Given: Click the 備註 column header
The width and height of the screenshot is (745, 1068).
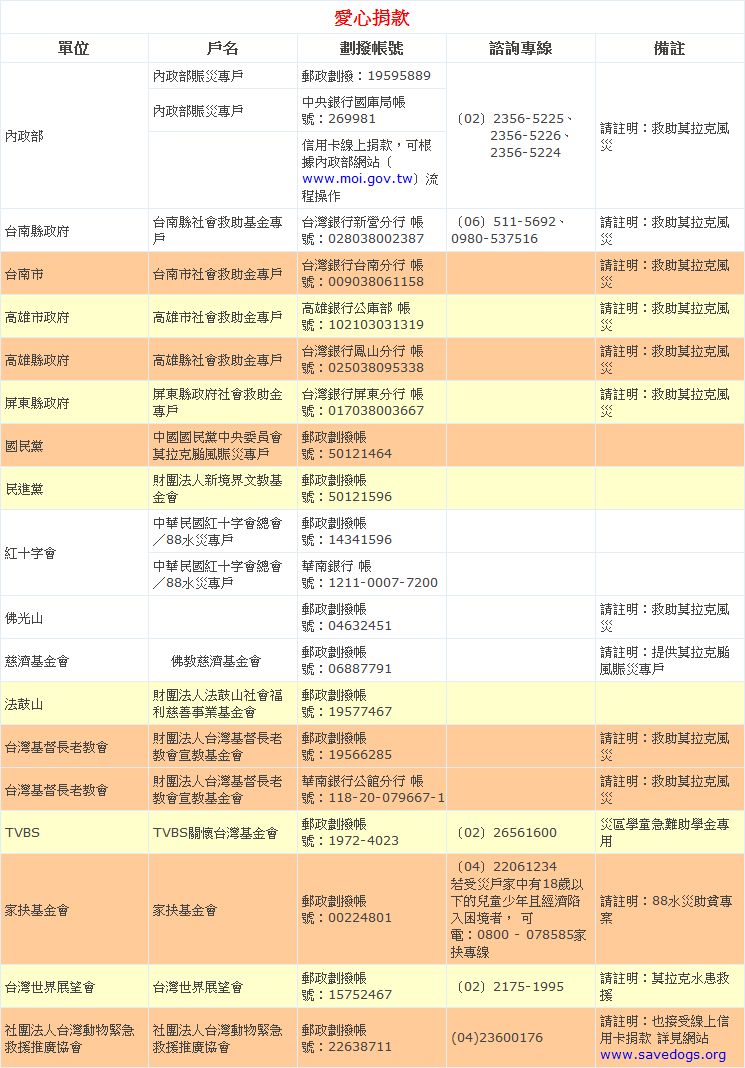Looking at the screenshot, I should click(669, 48).
